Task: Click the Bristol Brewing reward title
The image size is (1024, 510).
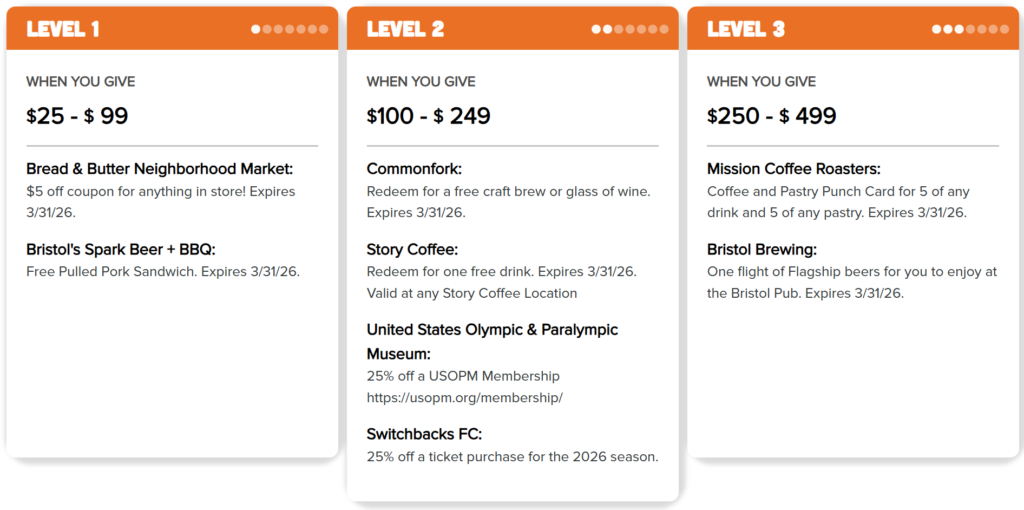Action: pyautogui.click(x=759, y=249)
